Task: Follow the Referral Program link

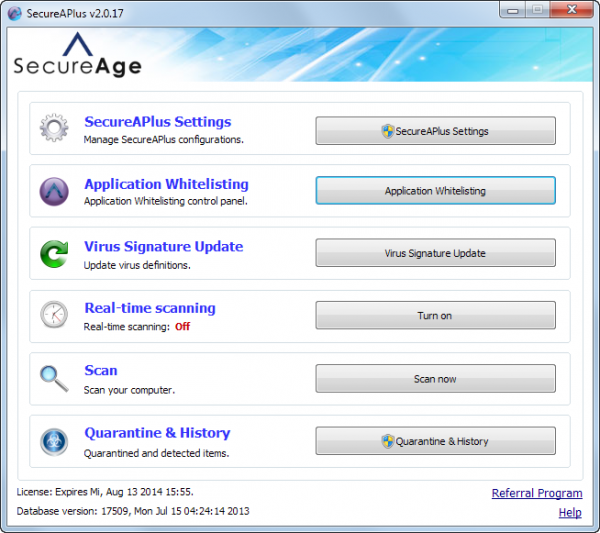Action: tap(537, 493)
